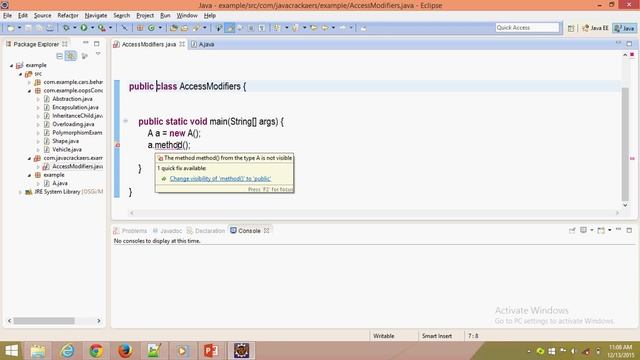Click the editor vertical scrollbar
Viewport: 640px width, 360px height.
pyautogui.click(x=625, y=144)
